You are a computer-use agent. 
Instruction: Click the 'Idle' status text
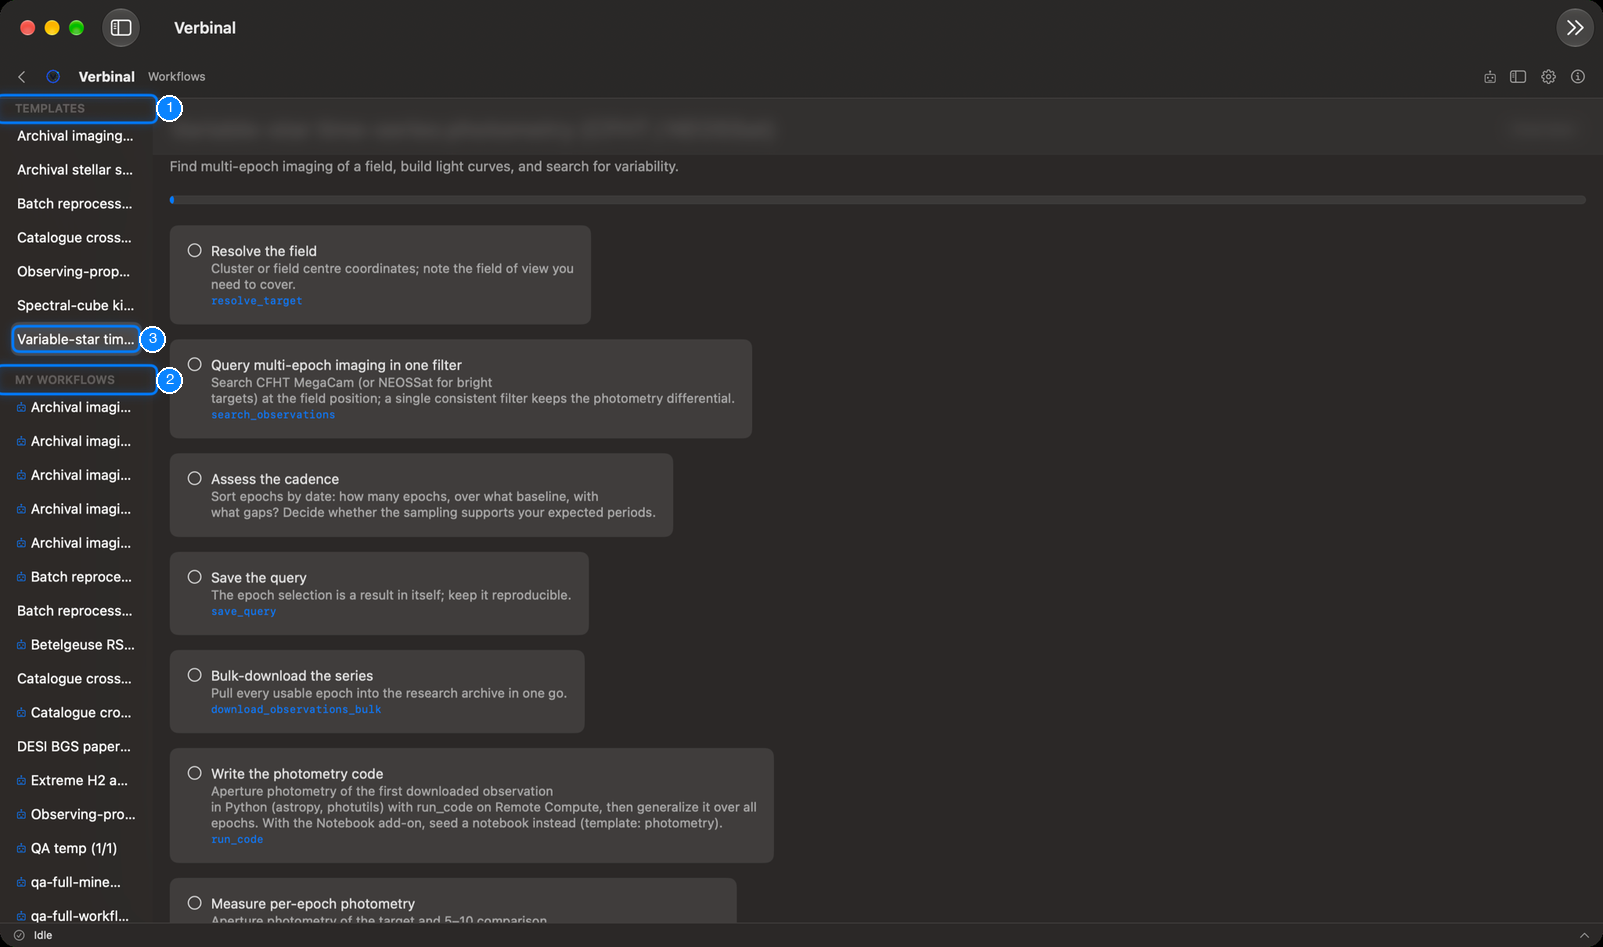coord(43,936)
